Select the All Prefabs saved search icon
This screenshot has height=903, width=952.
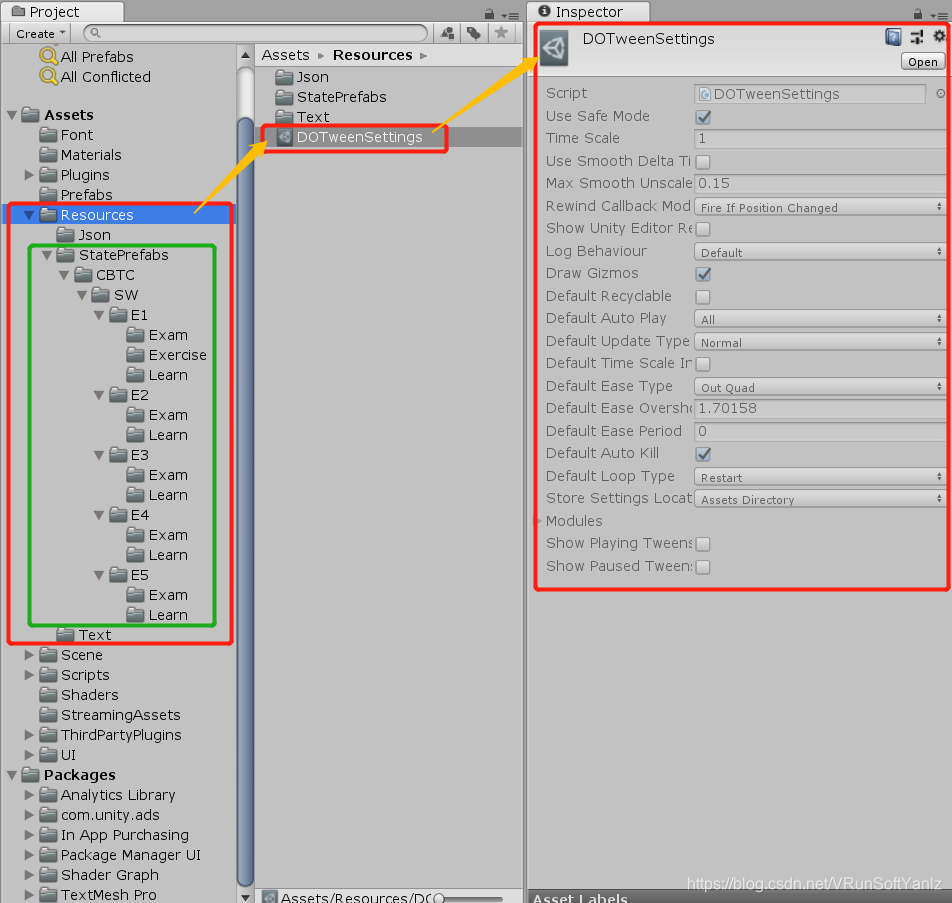pyautogui.click(x=49, y=56)
